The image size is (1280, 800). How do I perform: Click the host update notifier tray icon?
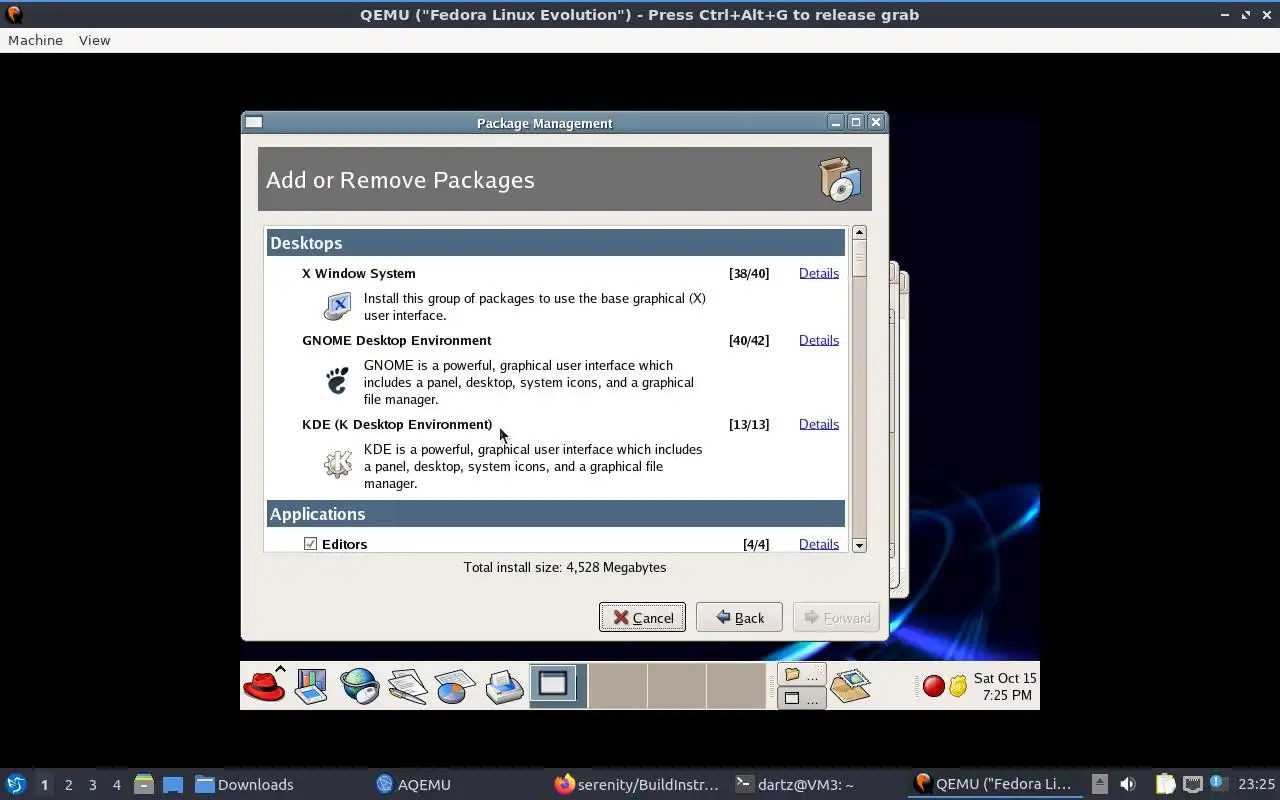1217,783
